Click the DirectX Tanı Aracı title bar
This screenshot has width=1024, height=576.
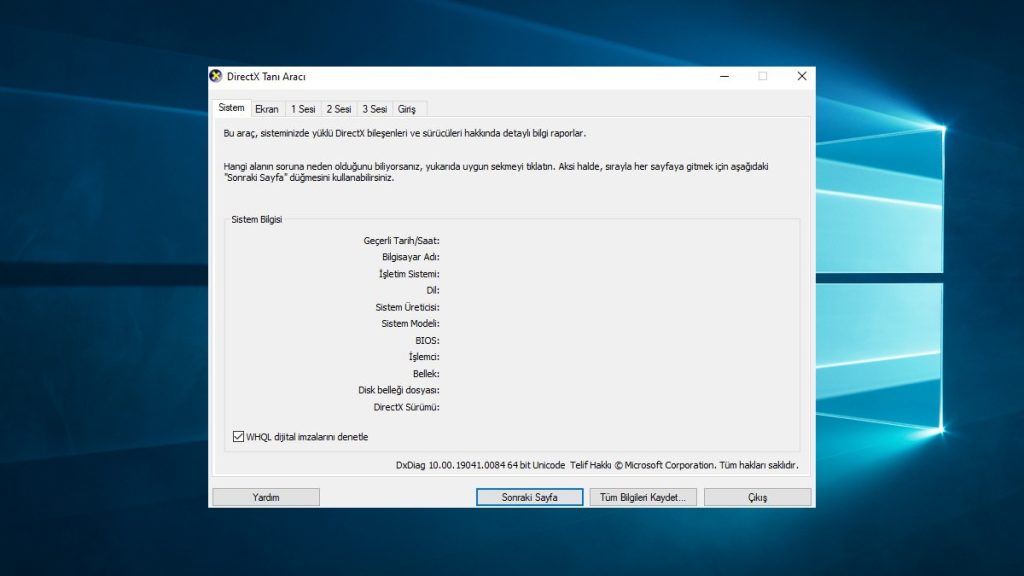point(500,76)
